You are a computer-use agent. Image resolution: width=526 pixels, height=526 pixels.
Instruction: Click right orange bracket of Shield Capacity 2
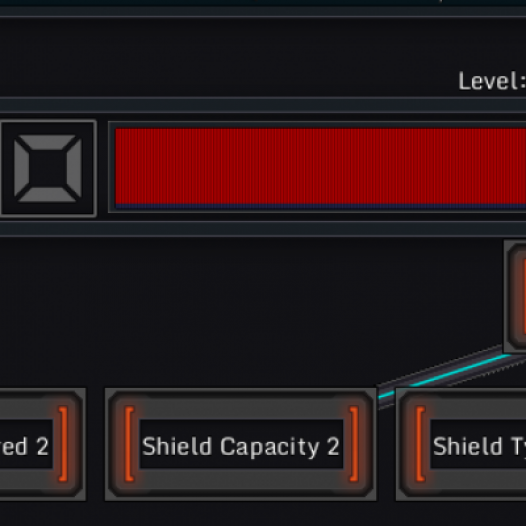354,444
